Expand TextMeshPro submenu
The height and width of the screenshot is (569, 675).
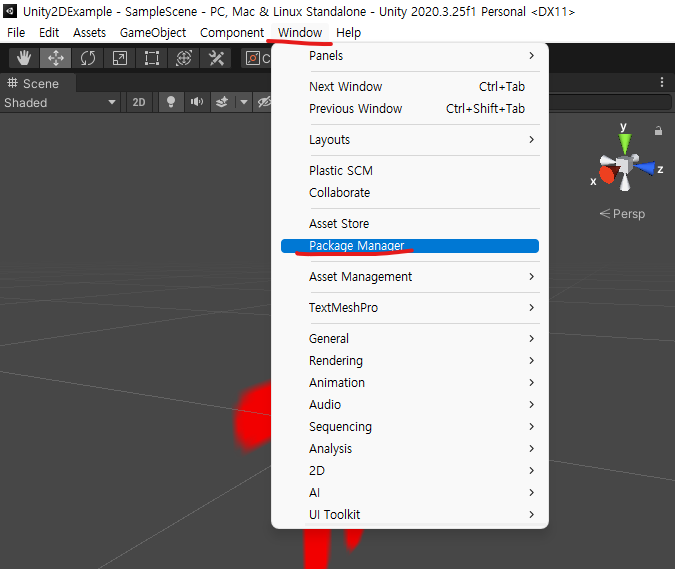pos(410,307)
